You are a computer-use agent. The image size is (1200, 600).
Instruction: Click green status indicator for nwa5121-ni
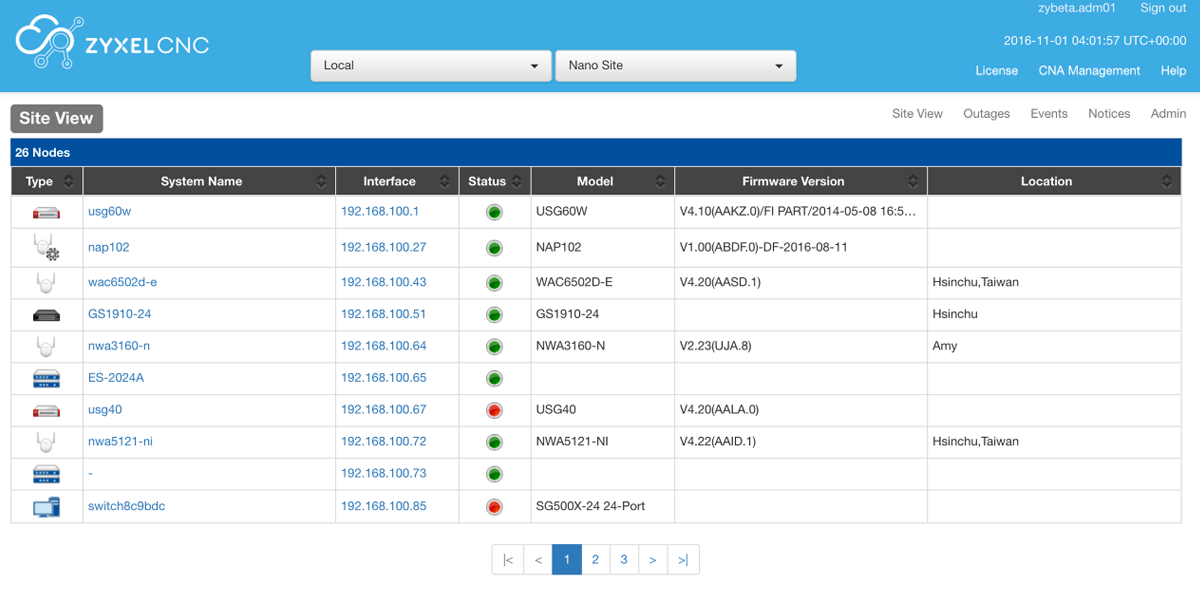pos(494,442)
